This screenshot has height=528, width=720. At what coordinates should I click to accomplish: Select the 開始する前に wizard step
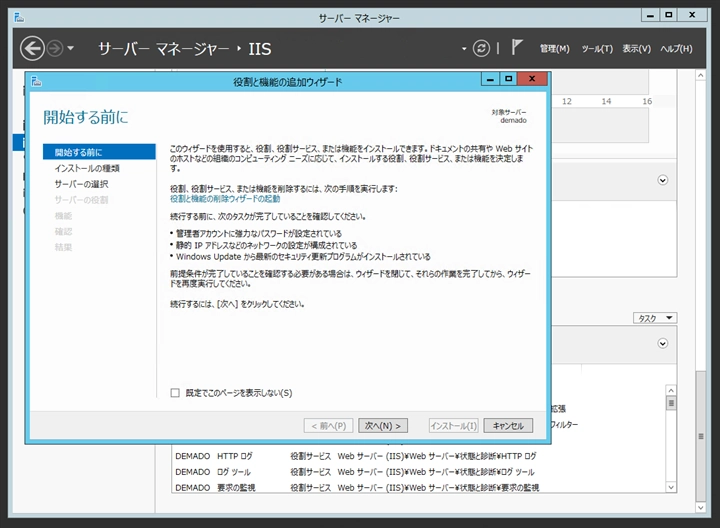[99, 152]
